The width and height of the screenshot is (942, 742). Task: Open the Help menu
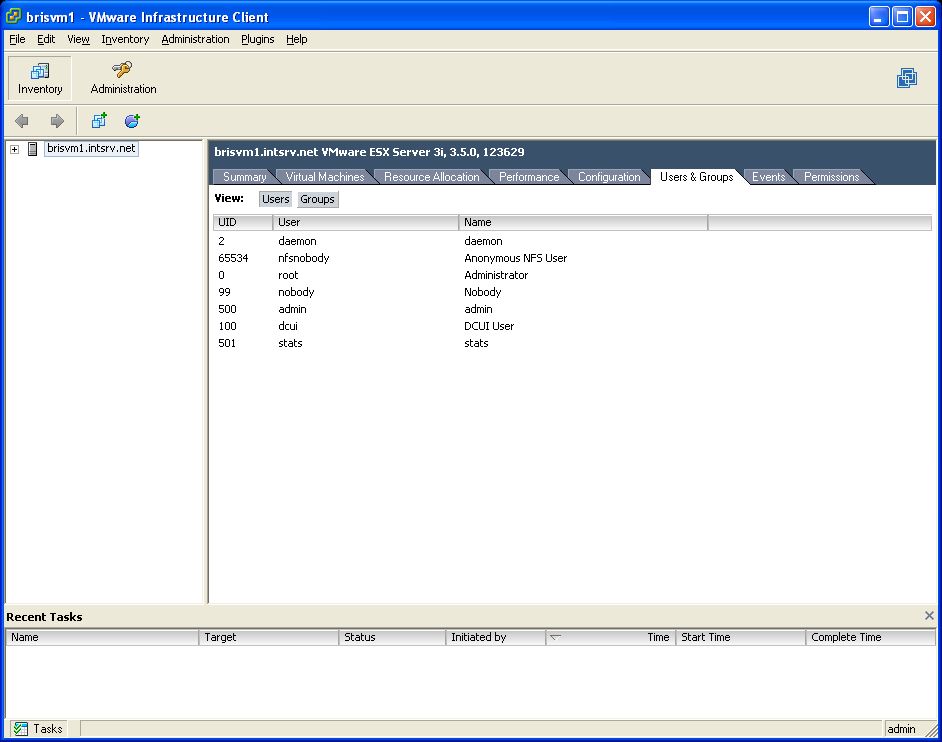coord(297,39)
